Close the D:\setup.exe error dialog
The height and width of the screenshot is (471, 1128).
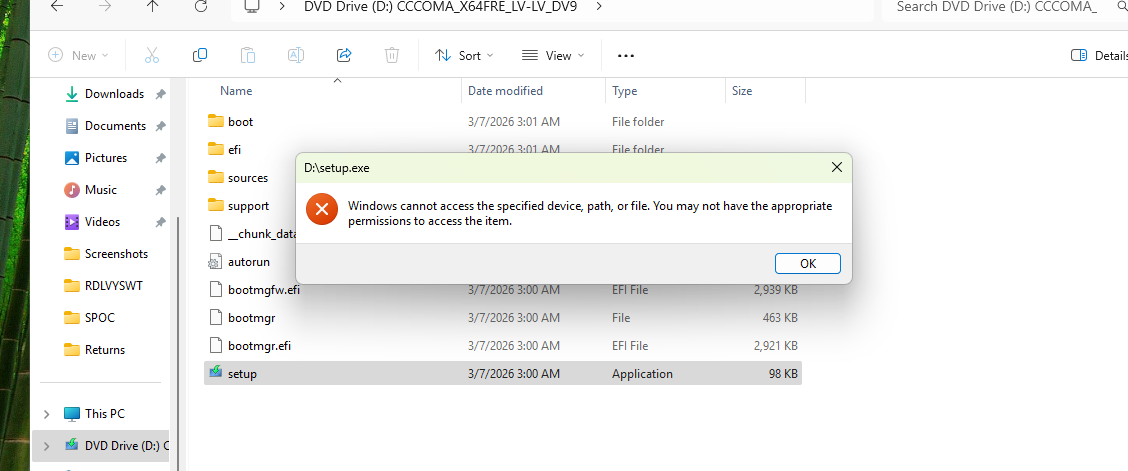pos(836,168)
